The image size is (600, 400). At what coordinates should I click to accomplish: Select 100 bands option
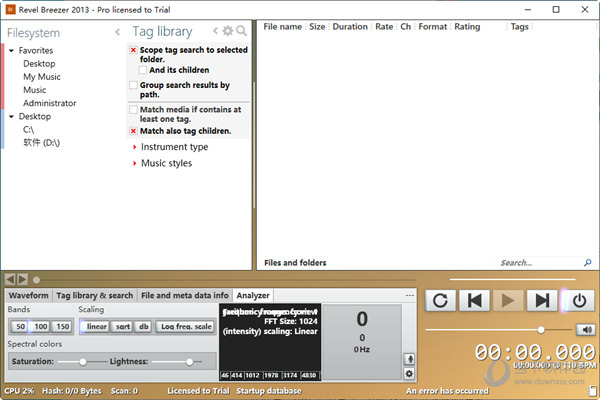click(41, 327)
